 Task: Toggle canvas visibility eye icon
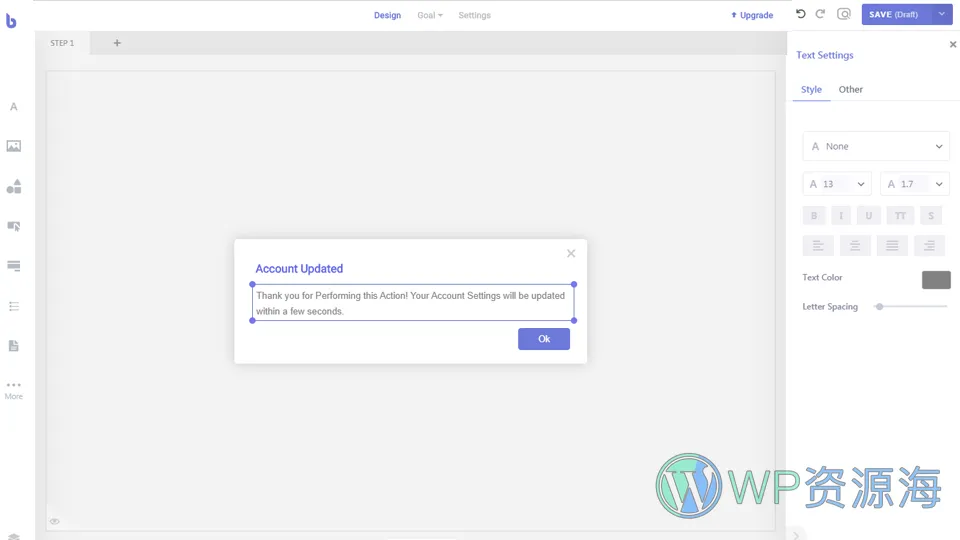point(55,521)
